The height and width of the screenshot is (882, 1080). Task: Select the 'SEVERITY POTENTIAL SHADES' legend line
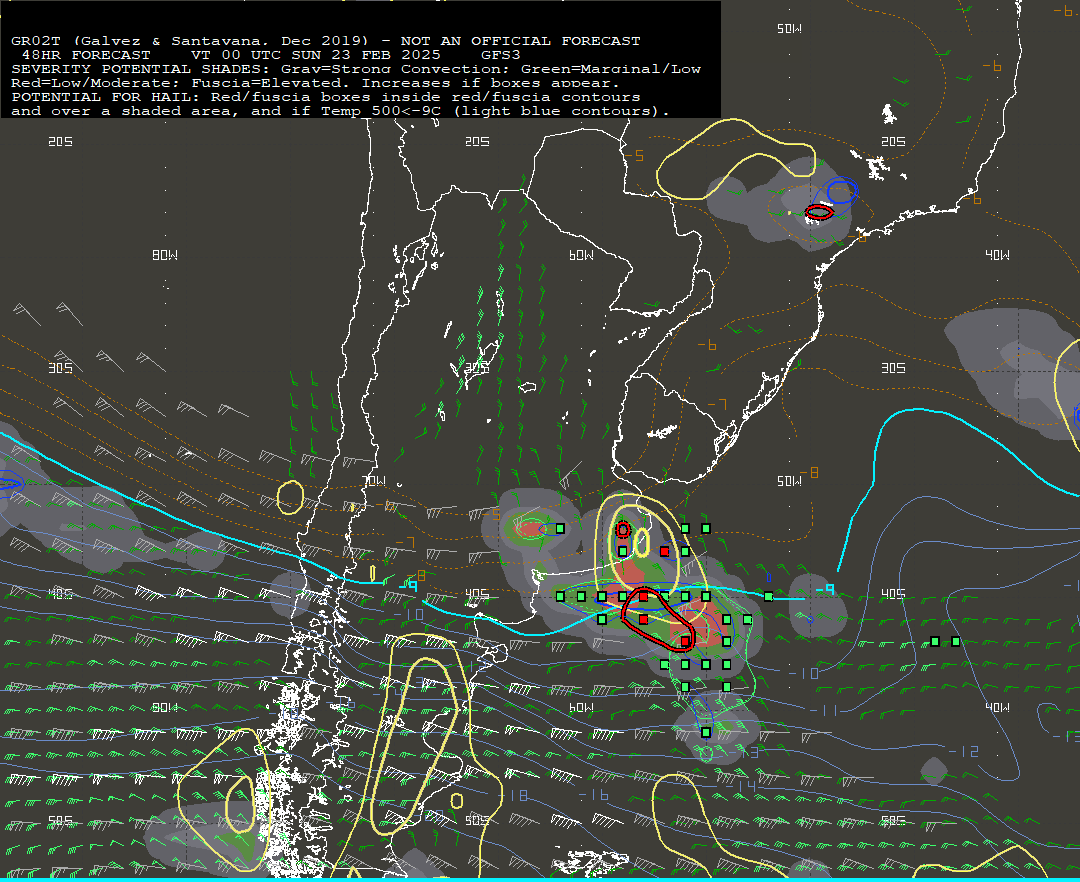coord(356,69)
